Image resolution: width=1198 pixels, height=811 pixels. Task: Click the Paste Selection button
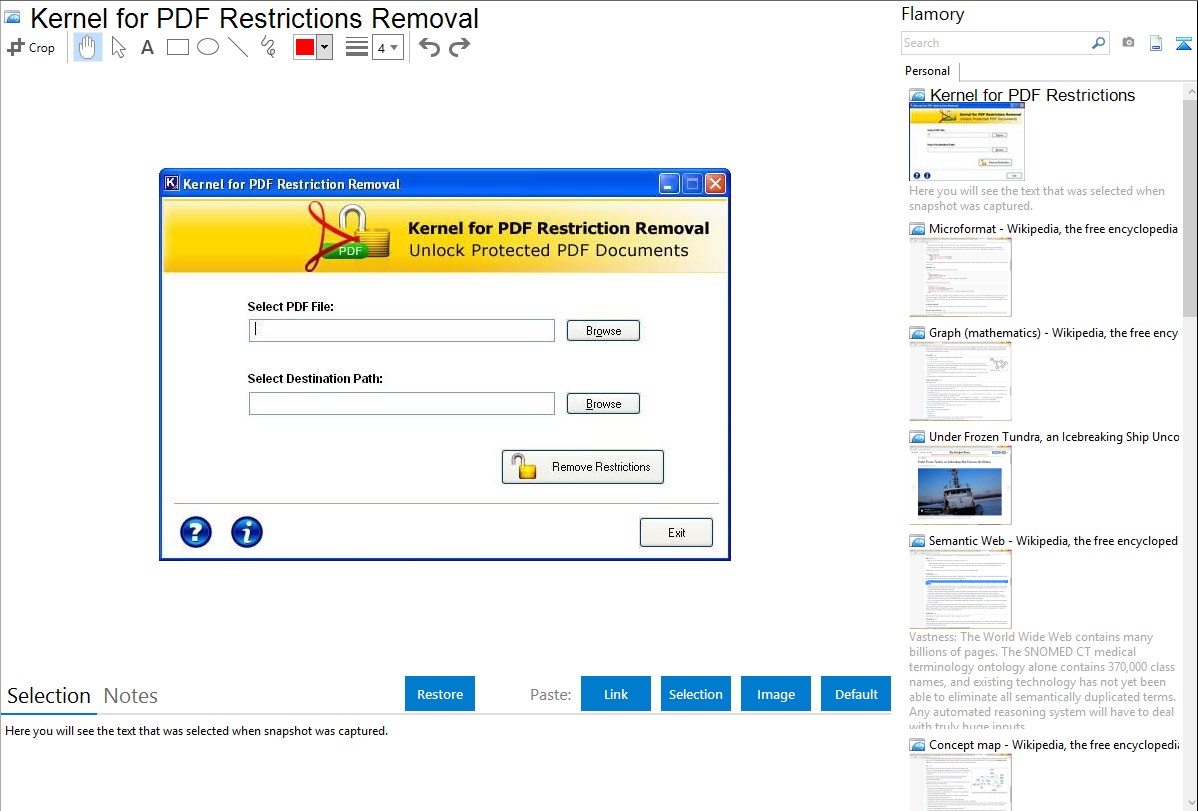pos(695,694)
